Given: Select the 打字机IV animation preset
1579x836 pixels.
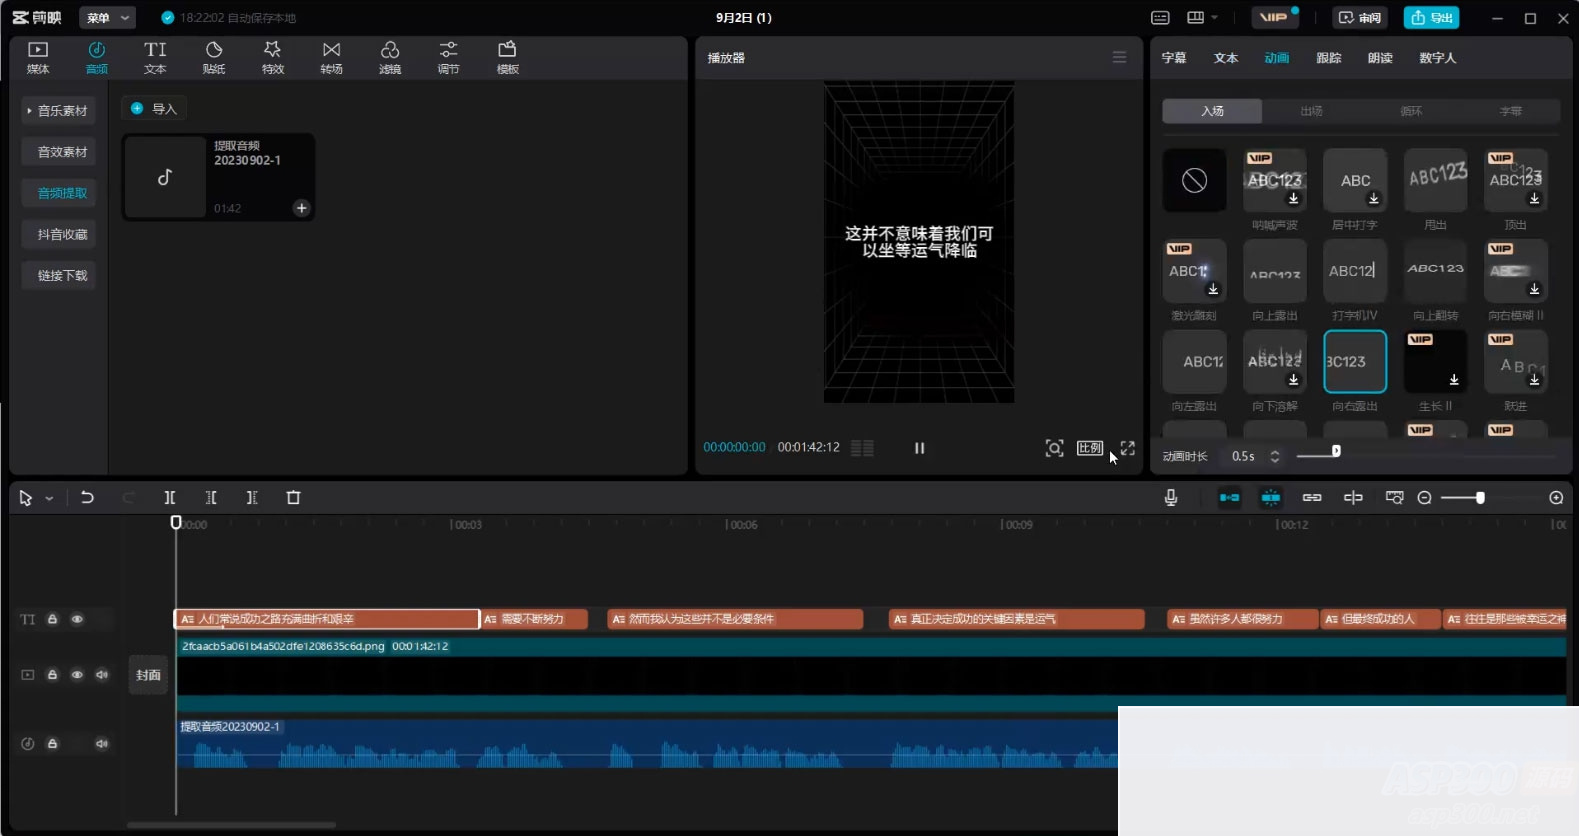Looking at the screenshot, I should point(1354,271).
